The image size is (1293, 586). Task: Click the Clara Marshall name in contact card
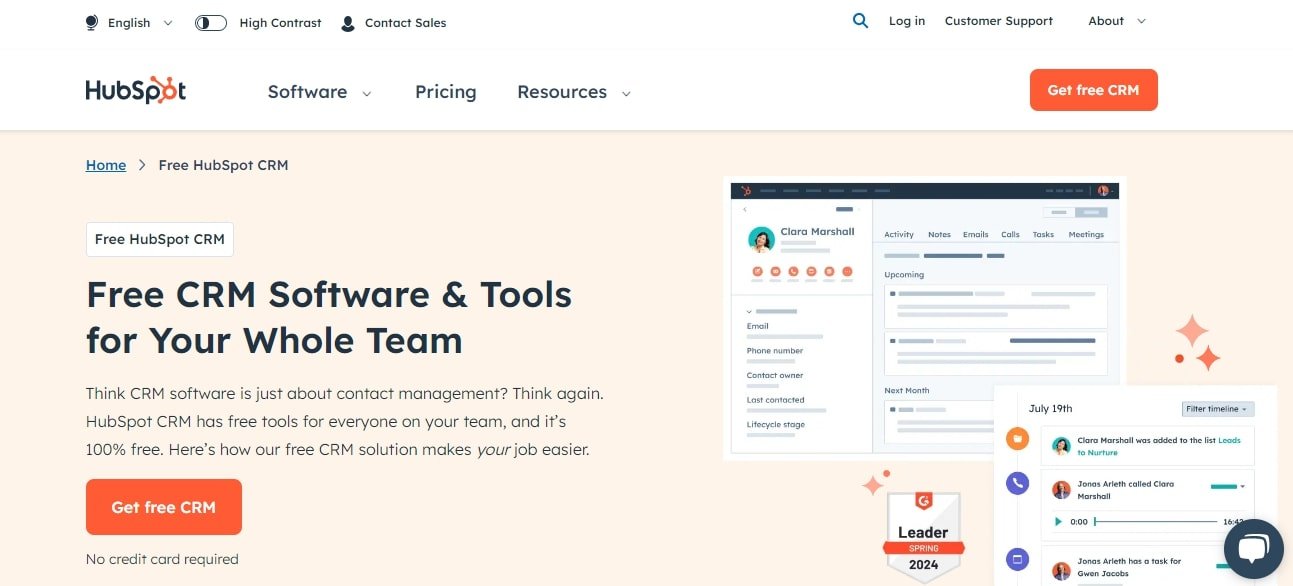click(818, 231)
